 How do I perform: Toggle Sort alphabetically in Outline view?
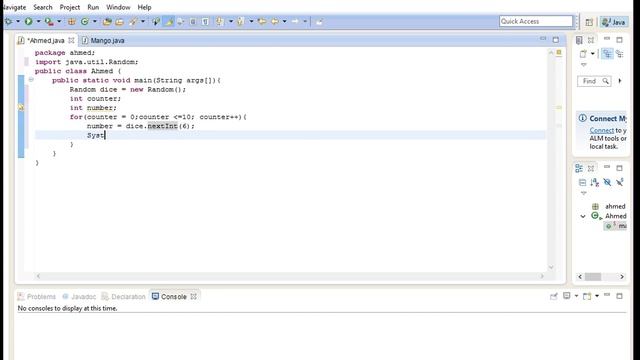(x=595, y=182)
